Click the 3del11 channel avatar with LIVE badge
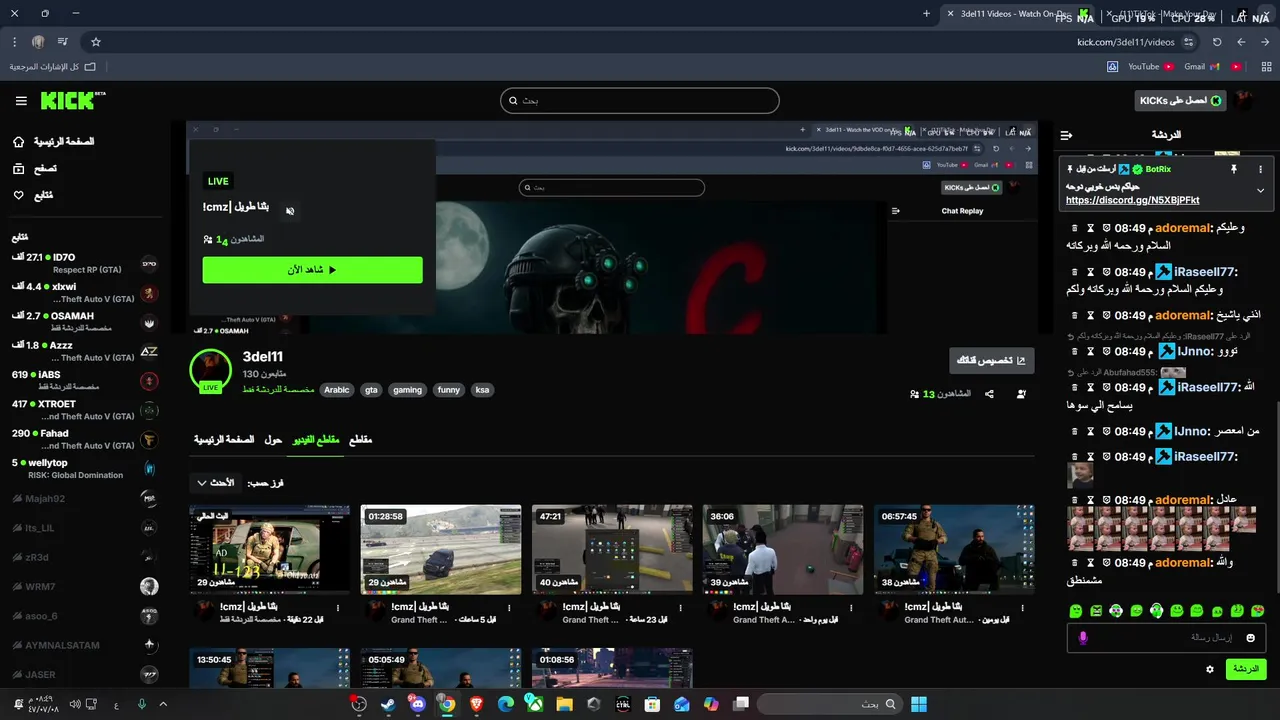This screenshot has width=1280, height=720. pyautogui.click(x=211, y=370)
